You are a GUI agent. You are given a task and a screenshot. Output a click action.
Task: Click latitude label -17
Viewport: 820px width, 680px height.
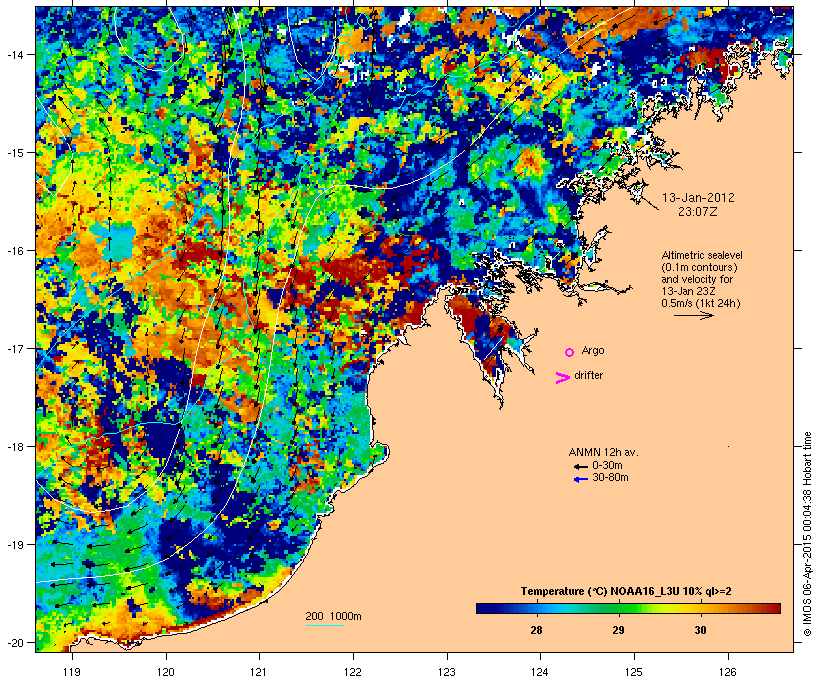coord(14,348)
